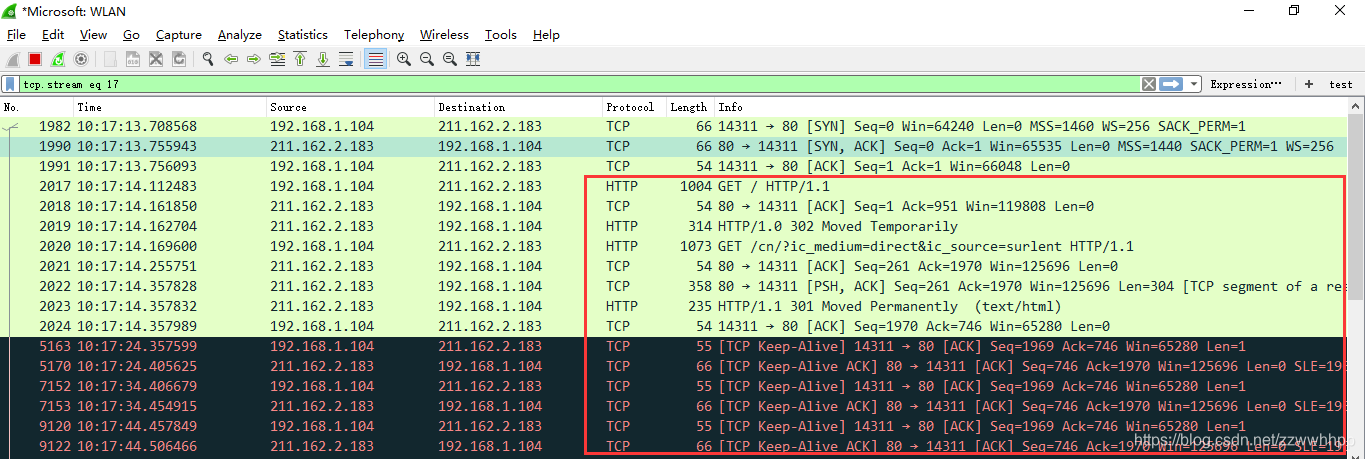This screenshot has height=459, width=1365.
Task: Restart the current capture
Action: 58,59
